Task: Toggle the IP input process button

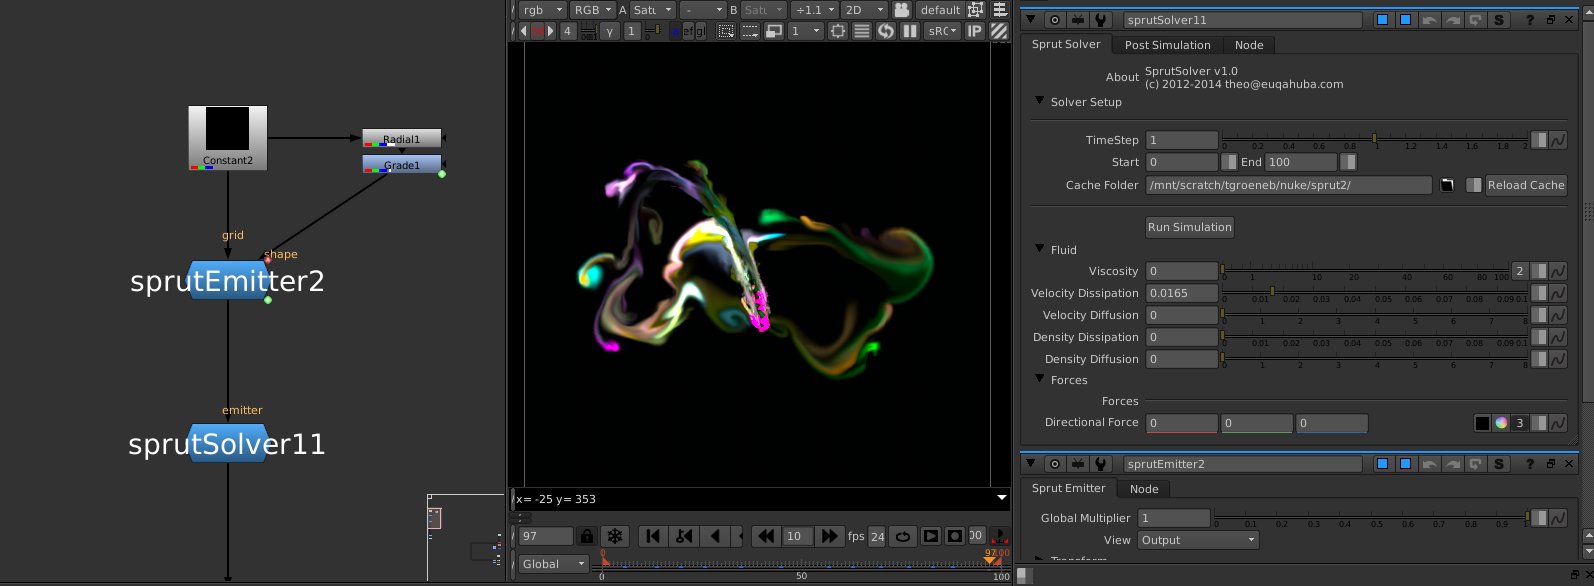Action: (974, 31)
